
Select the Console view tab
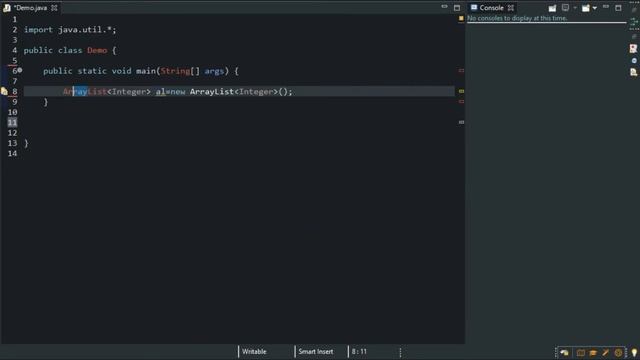pos(491,8)
